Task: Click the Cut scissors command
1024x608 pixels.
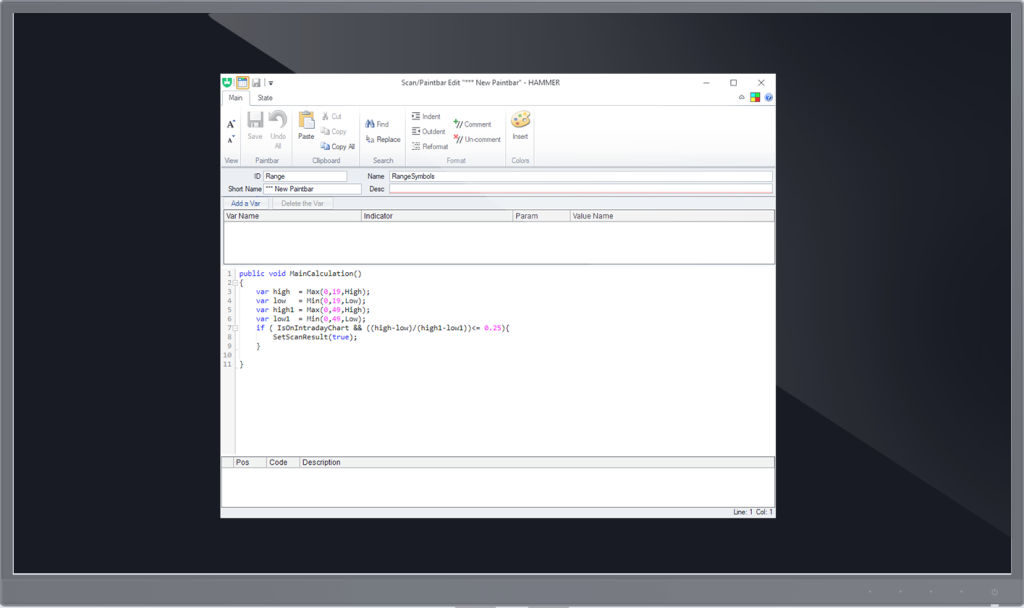Action: tap(332, 116)
